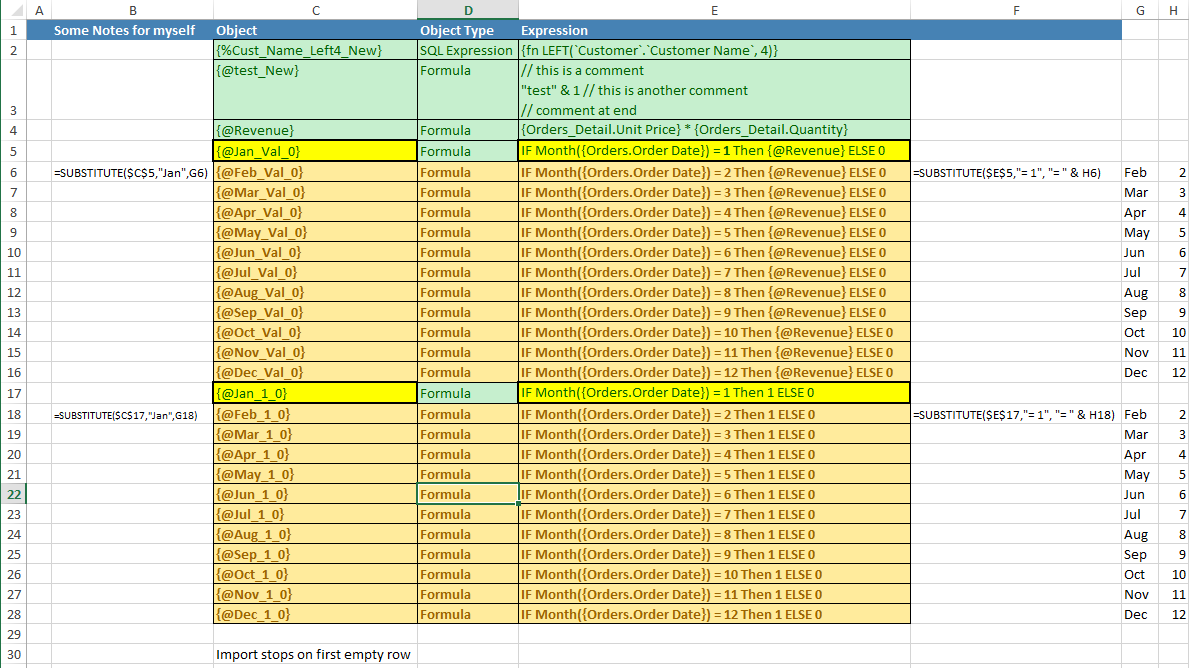Select the 'SQL Expression' cell
The width and height of the screenshot is (1189, 668).
pyautogui.click(x=468, y=50)
